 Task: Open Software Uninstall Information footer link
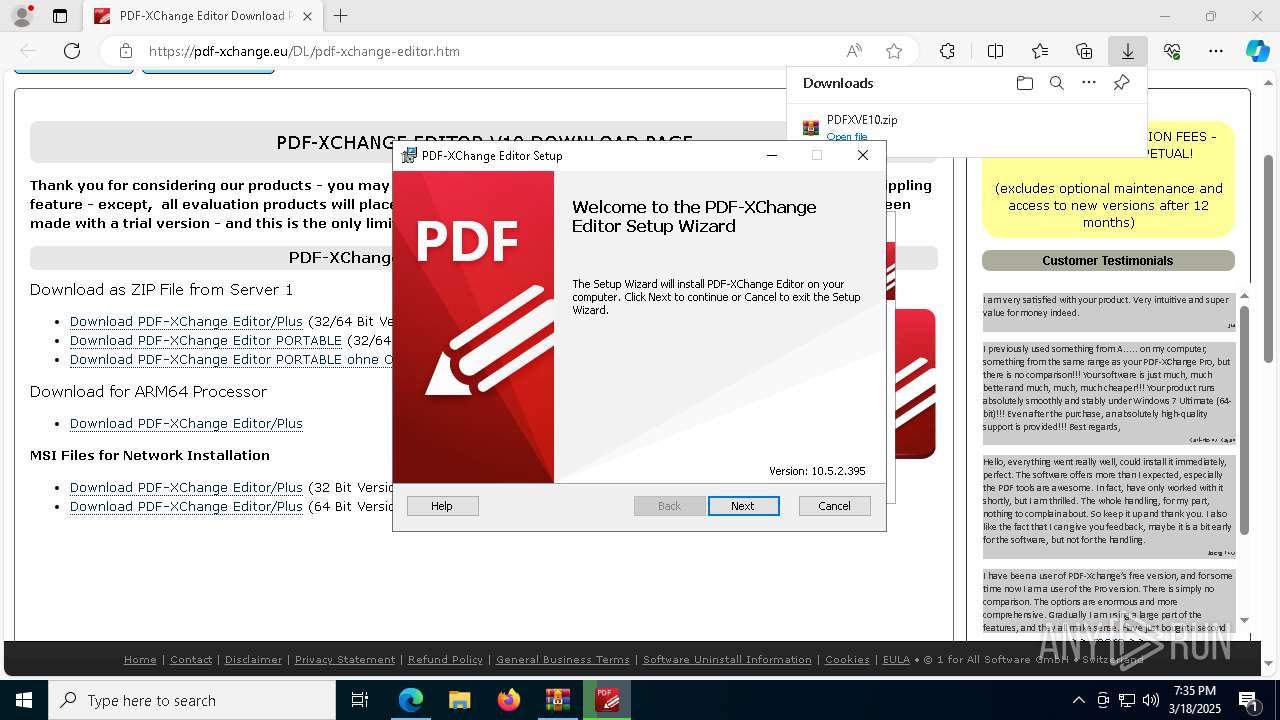pyautogui.click(x=727, y=659)
